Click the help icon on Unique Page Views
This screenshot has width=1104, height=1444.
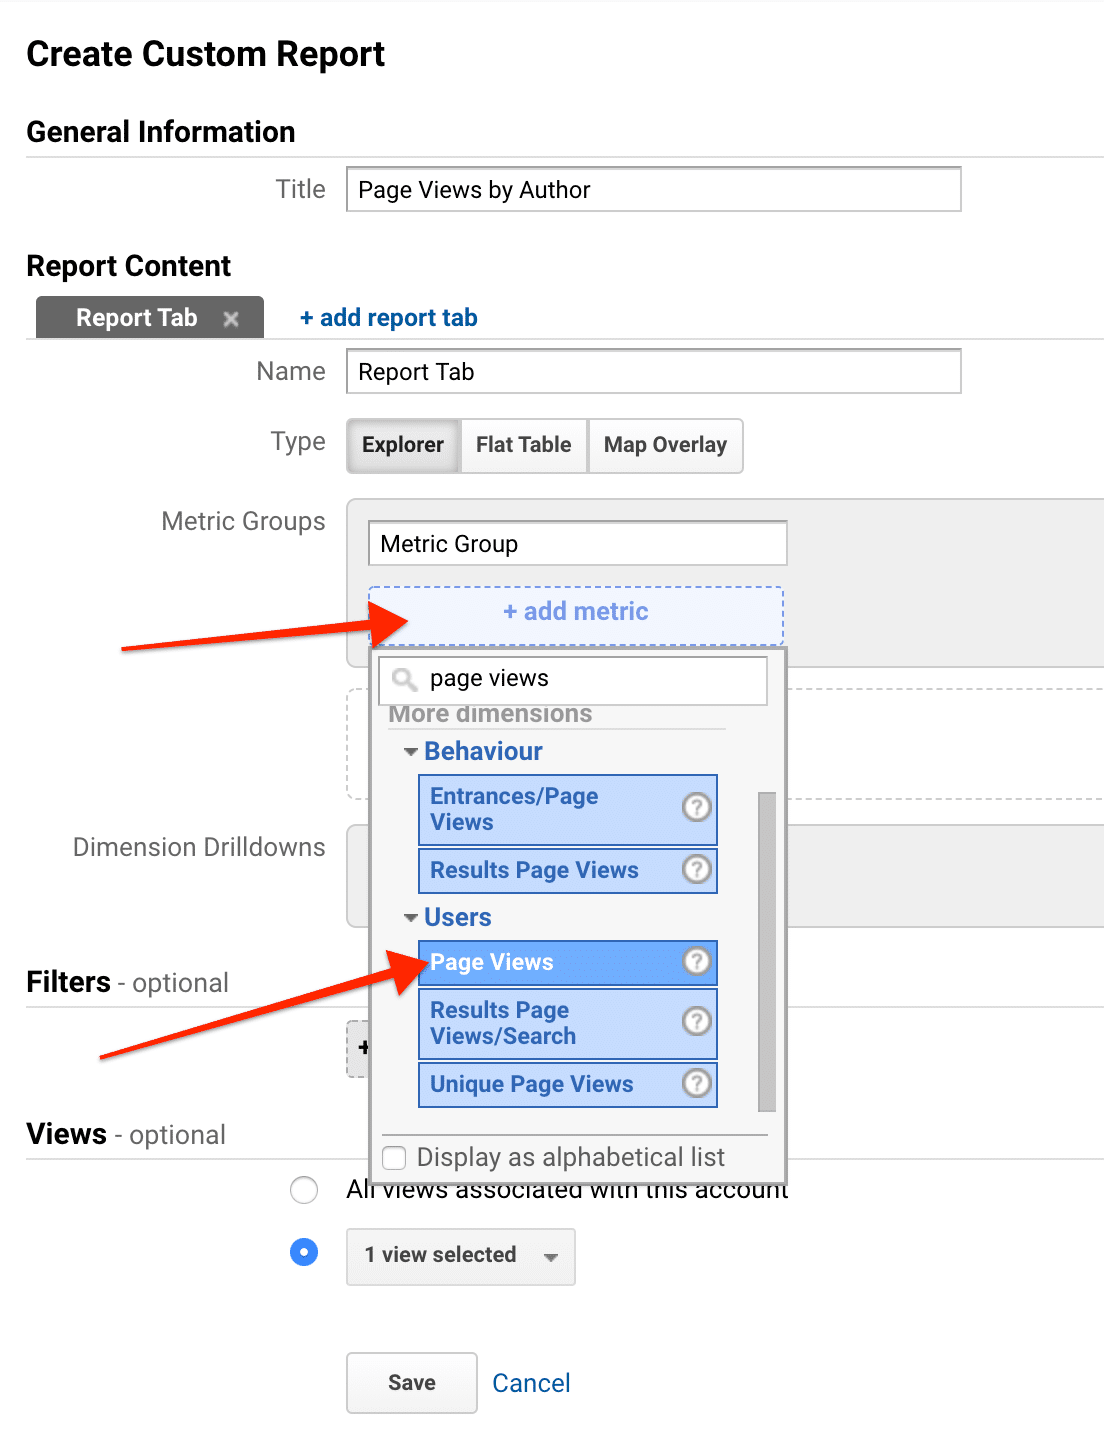tap(697, 1084)
